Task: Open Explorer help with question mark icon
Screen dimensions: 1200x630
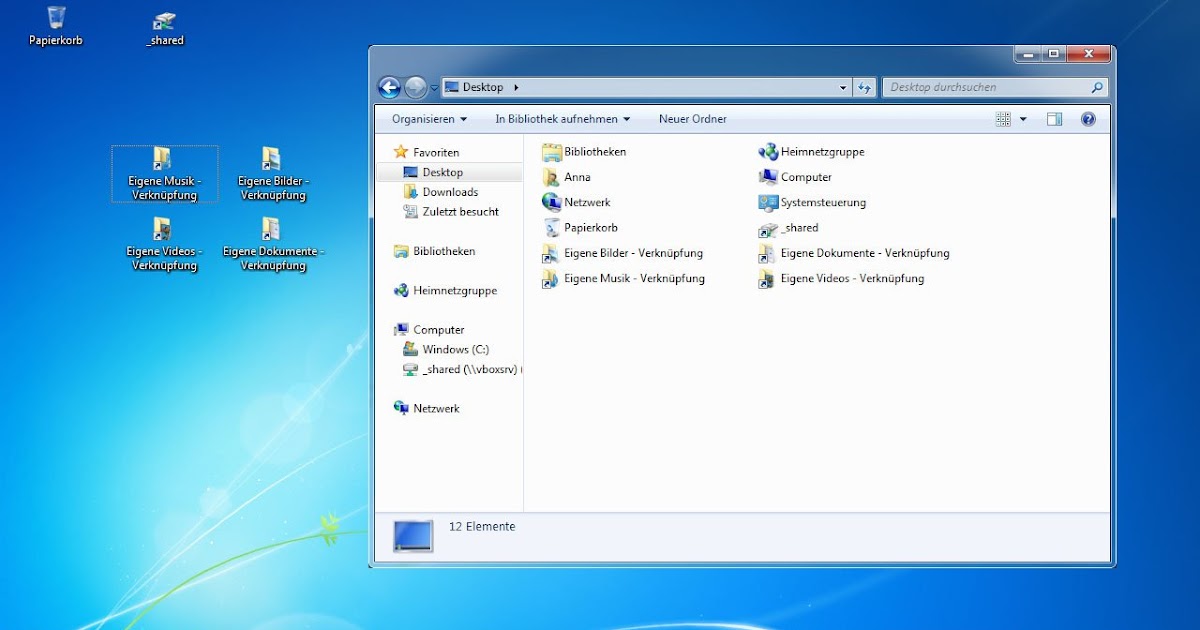Action: pos(1088,119)
